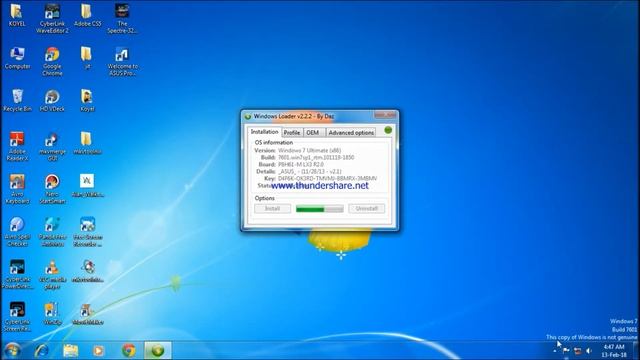Launch the Google Chrome desktop shortcut
Viewport: 640px width, 360px height.
coord(52,61)
